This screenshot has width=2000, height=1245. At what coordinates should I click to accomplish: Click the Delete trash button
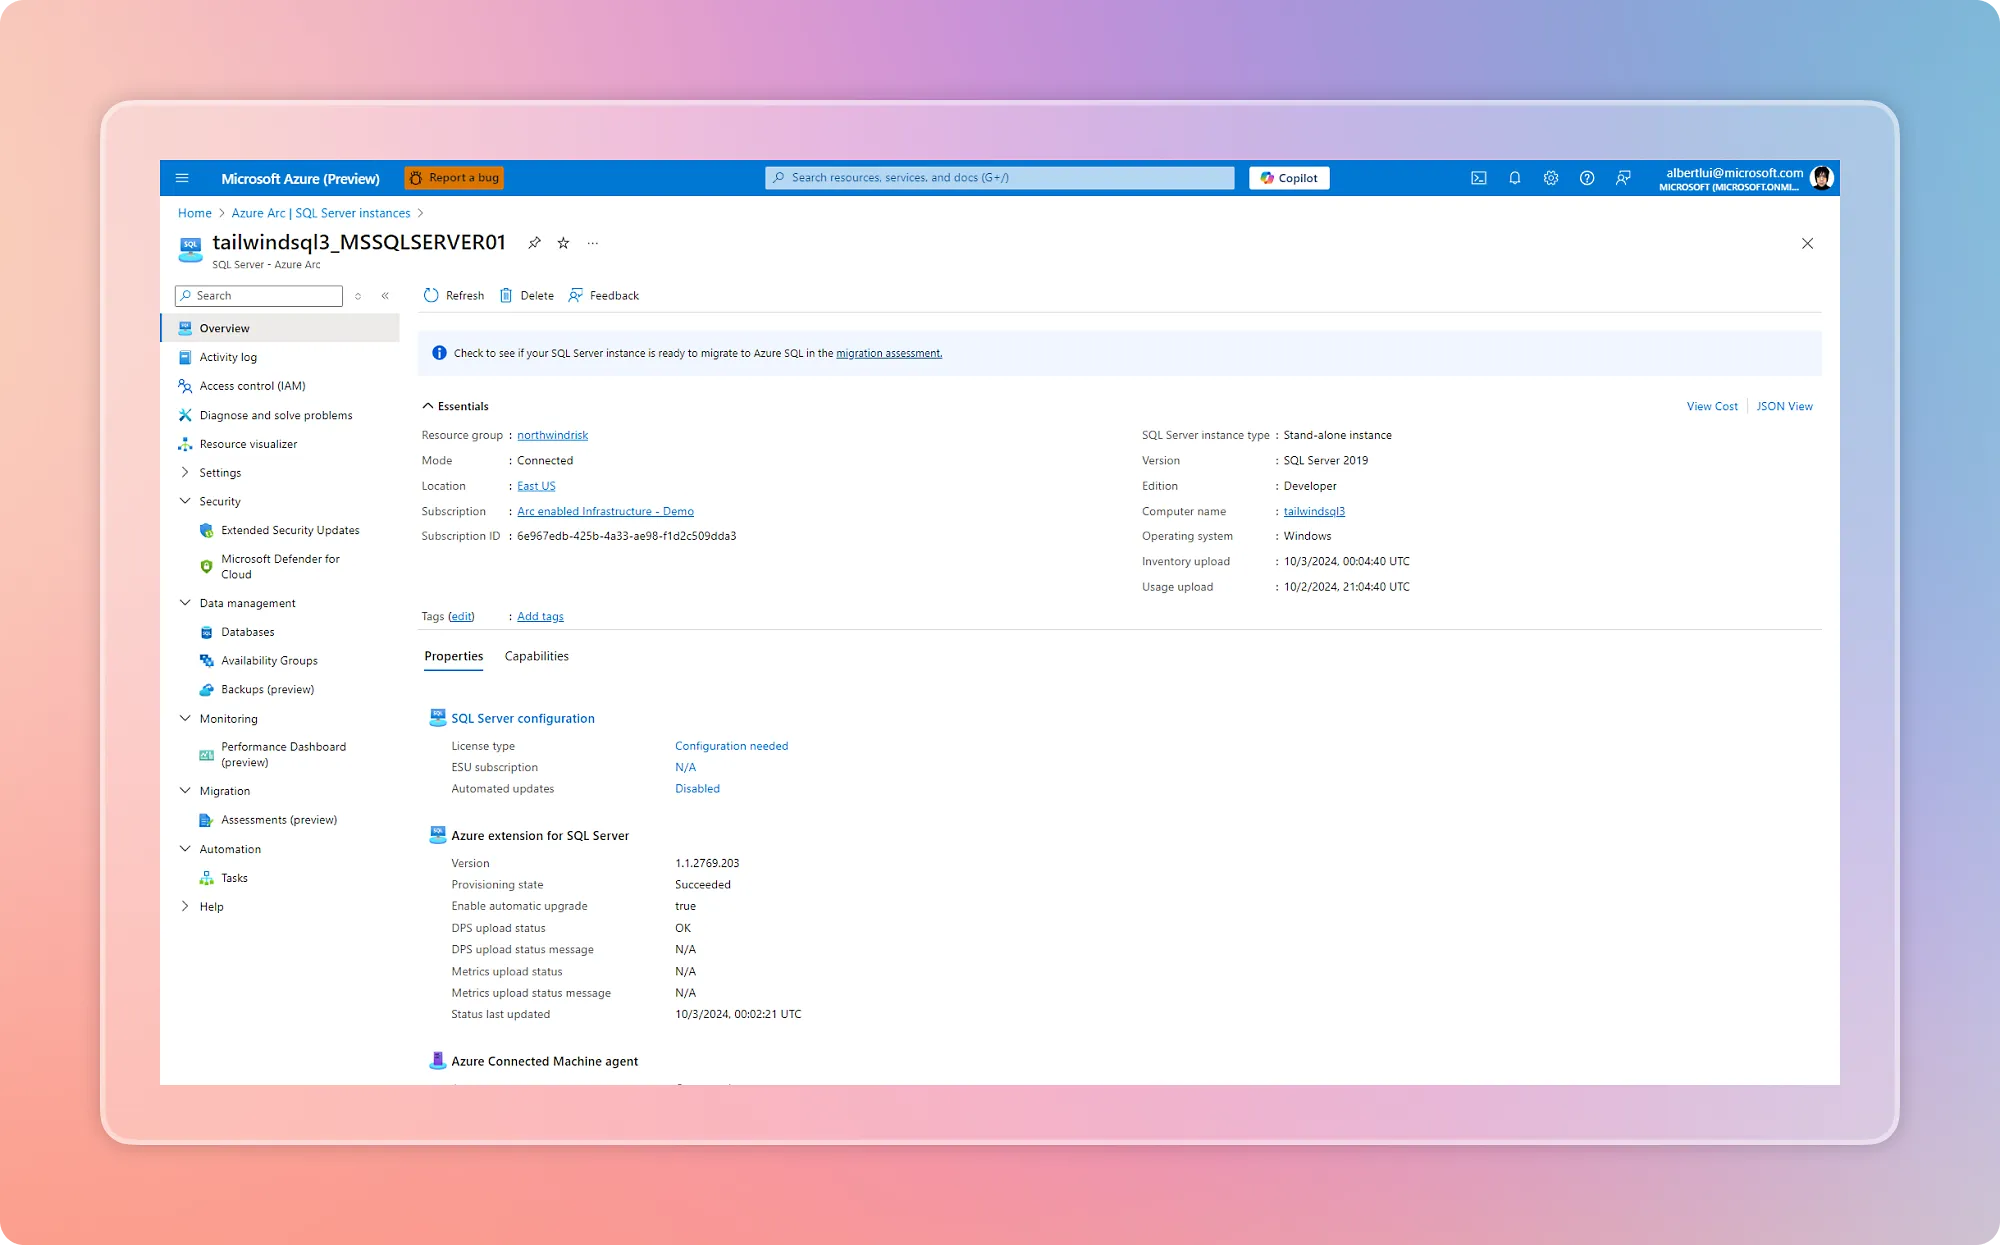point(527,296)
